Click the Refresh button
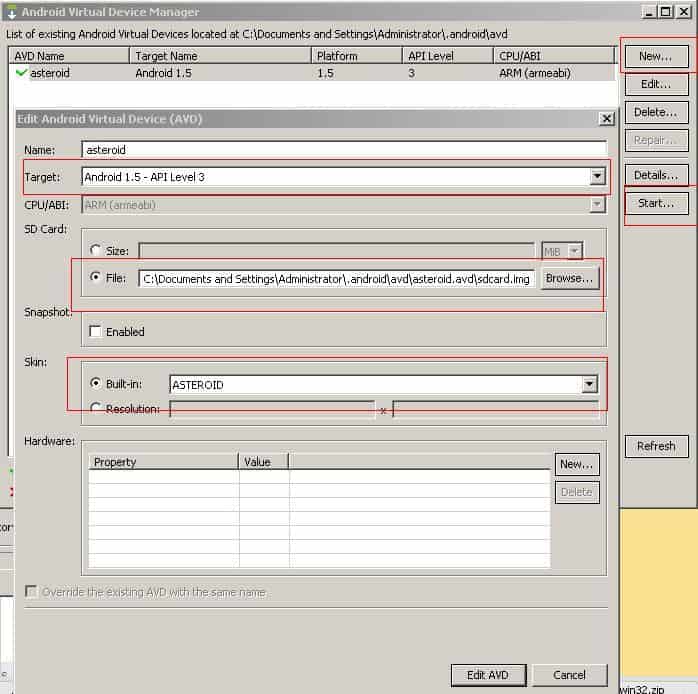Image resolution: width=698 pixels, height=694 pixels. click(656, 446)
